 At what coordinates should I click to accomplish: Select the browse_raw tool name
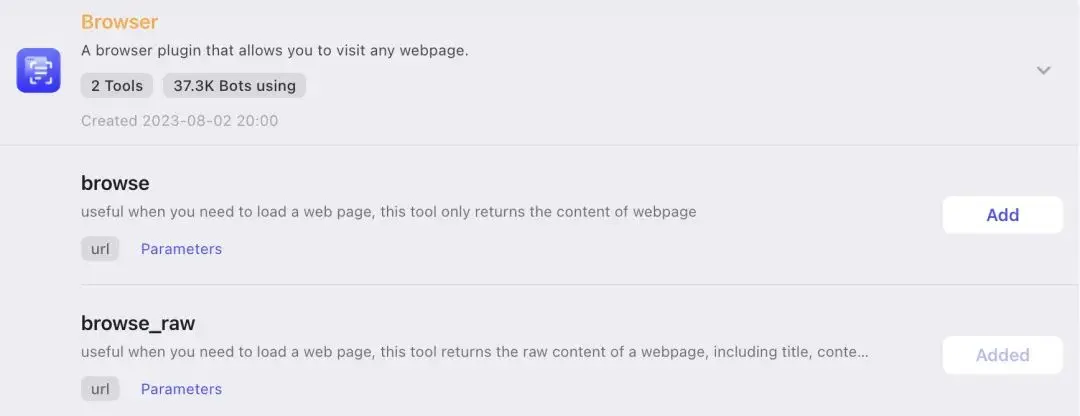click(138, 324)
